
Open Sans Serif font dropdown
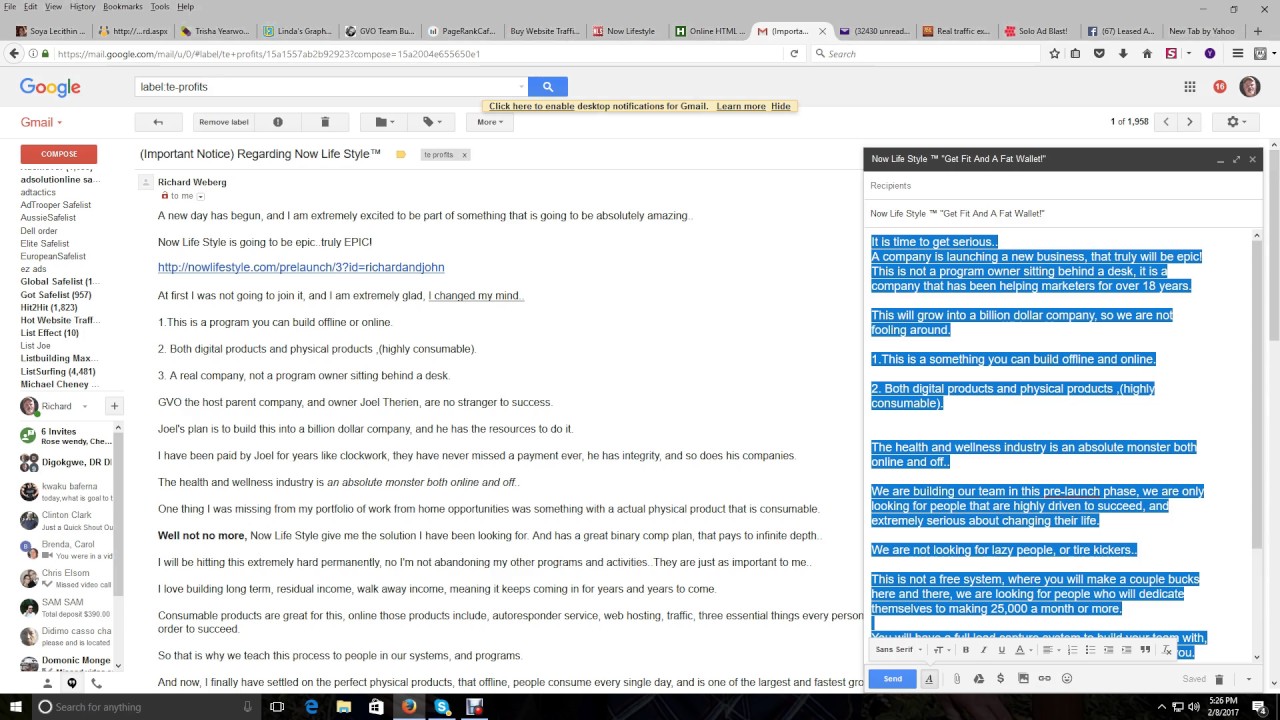[898, 650]
